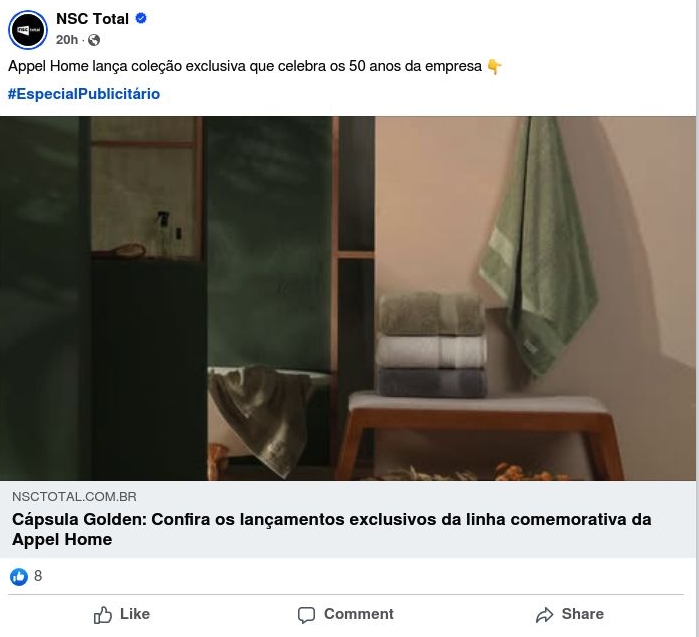The height and width of the screenshot is (637, 699).
Task: Like the Appel Home post
Action: point(122,614)
